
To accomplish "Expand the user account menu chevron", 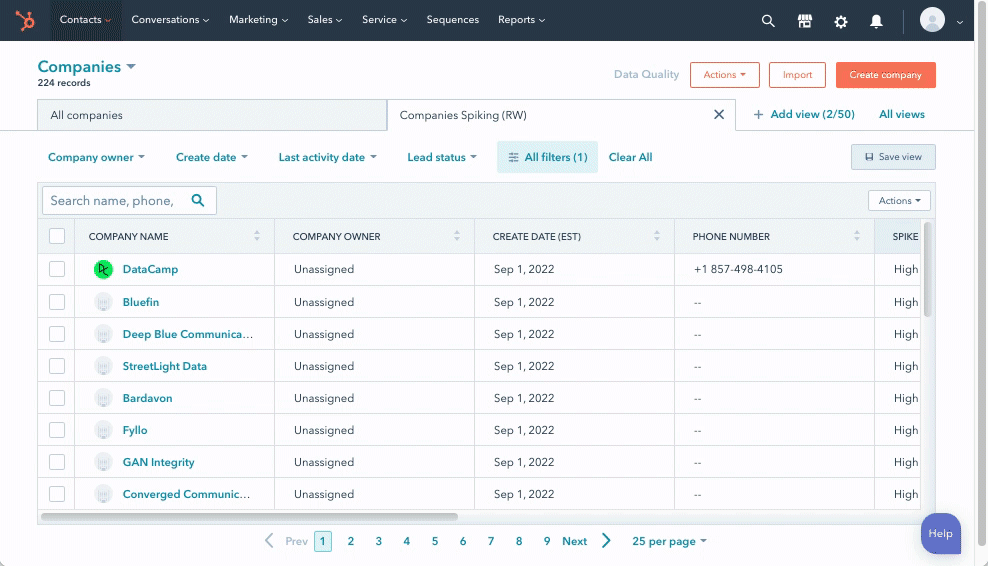I will point(960,21).
